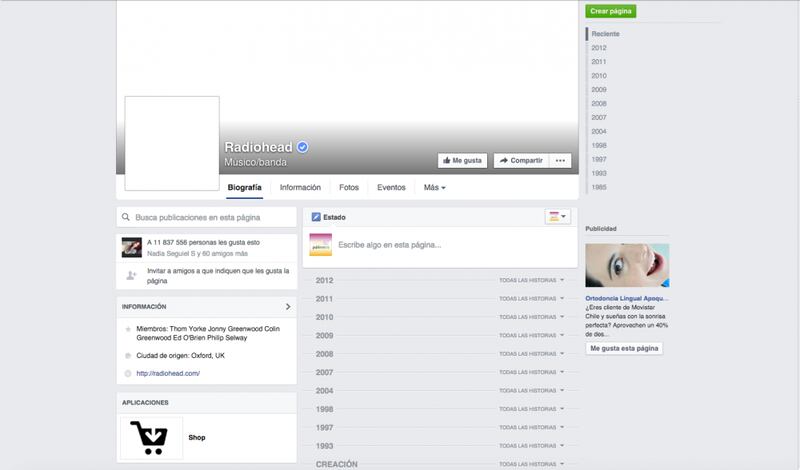800x470 pixels.
Task: Click the Me gusta button
Action: 462,160
